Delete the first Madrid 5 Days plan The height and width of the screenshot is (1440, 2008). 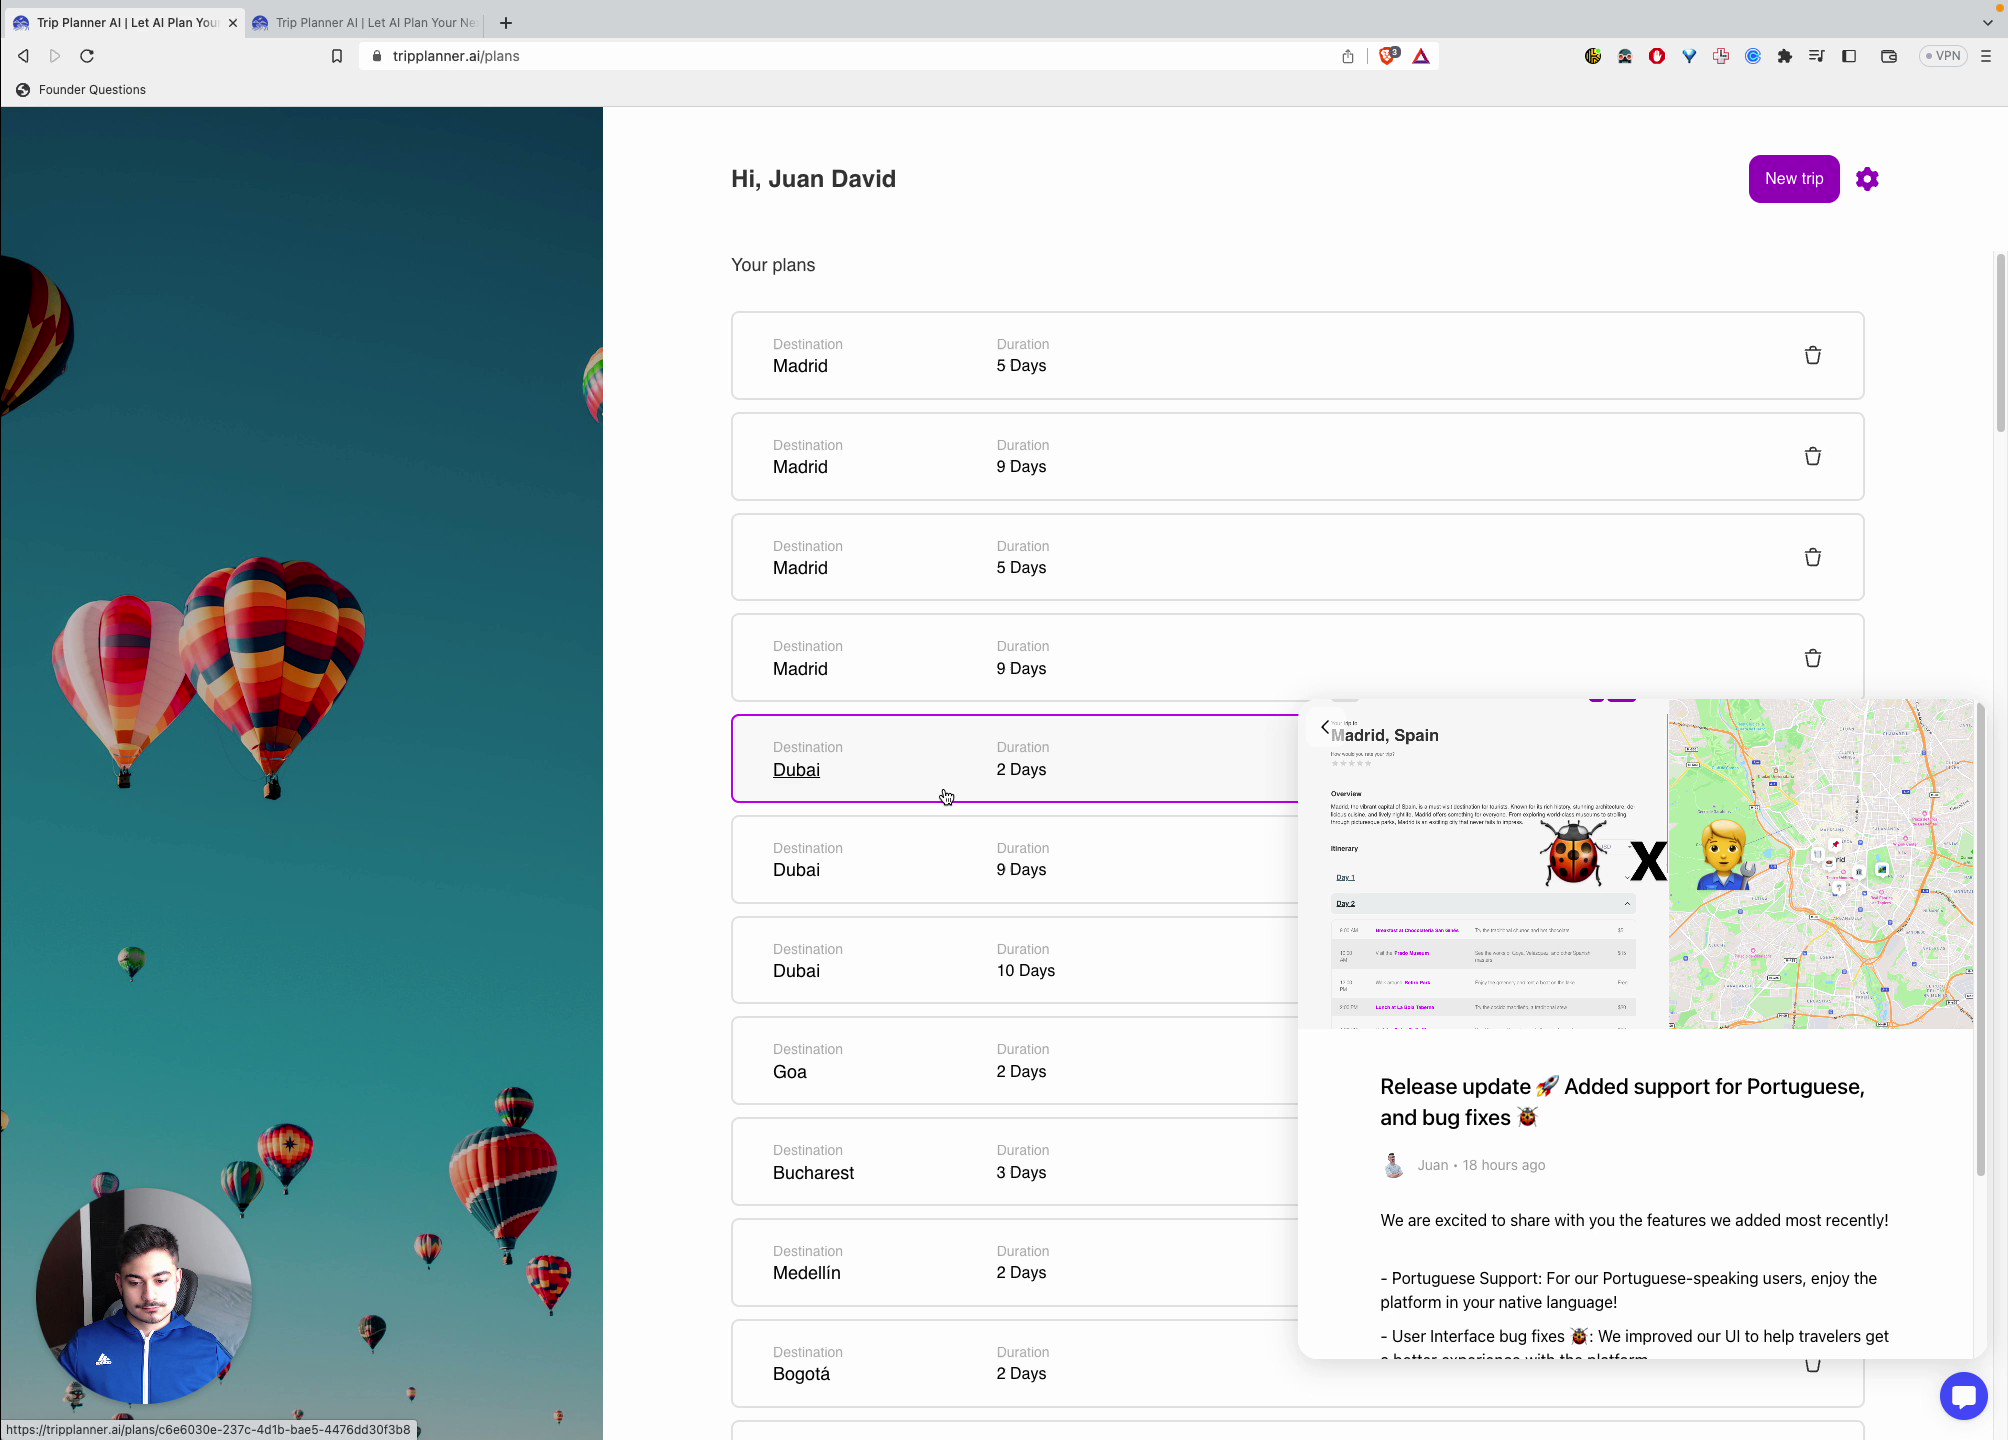pos(1812,356)
